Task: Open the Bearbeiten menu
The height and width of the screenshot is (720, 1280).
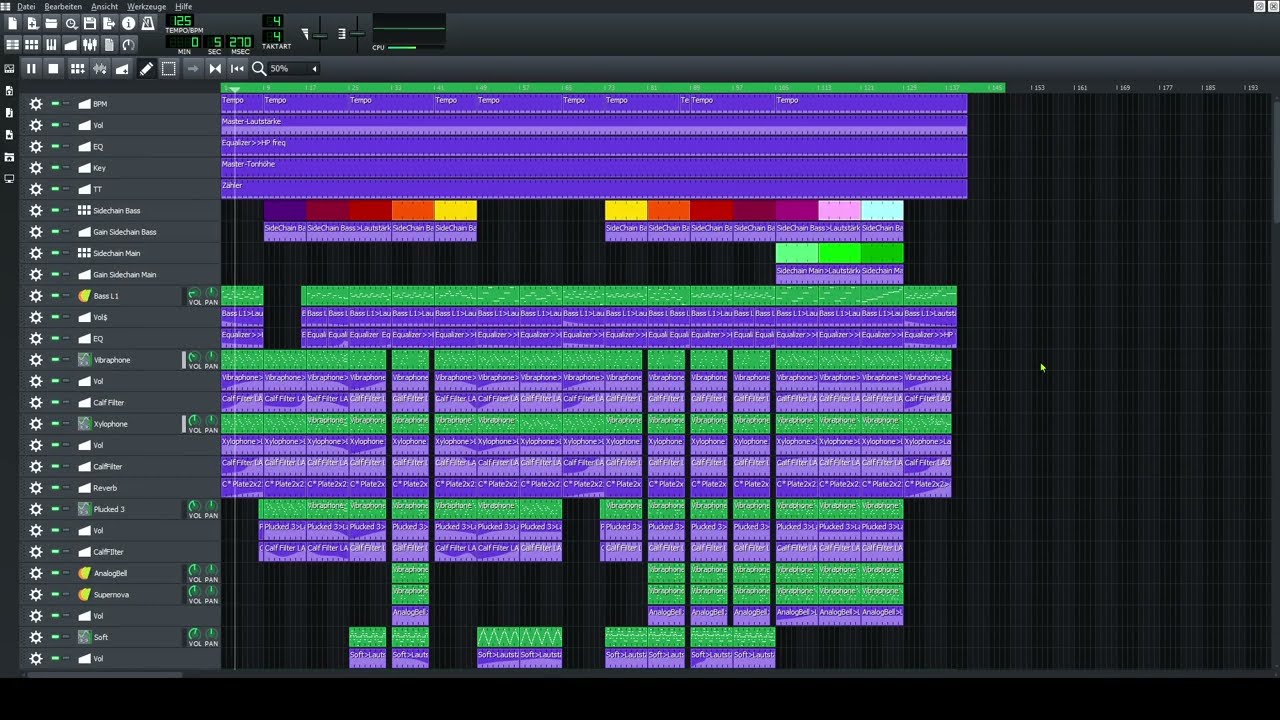Action: tap(63, 6)
